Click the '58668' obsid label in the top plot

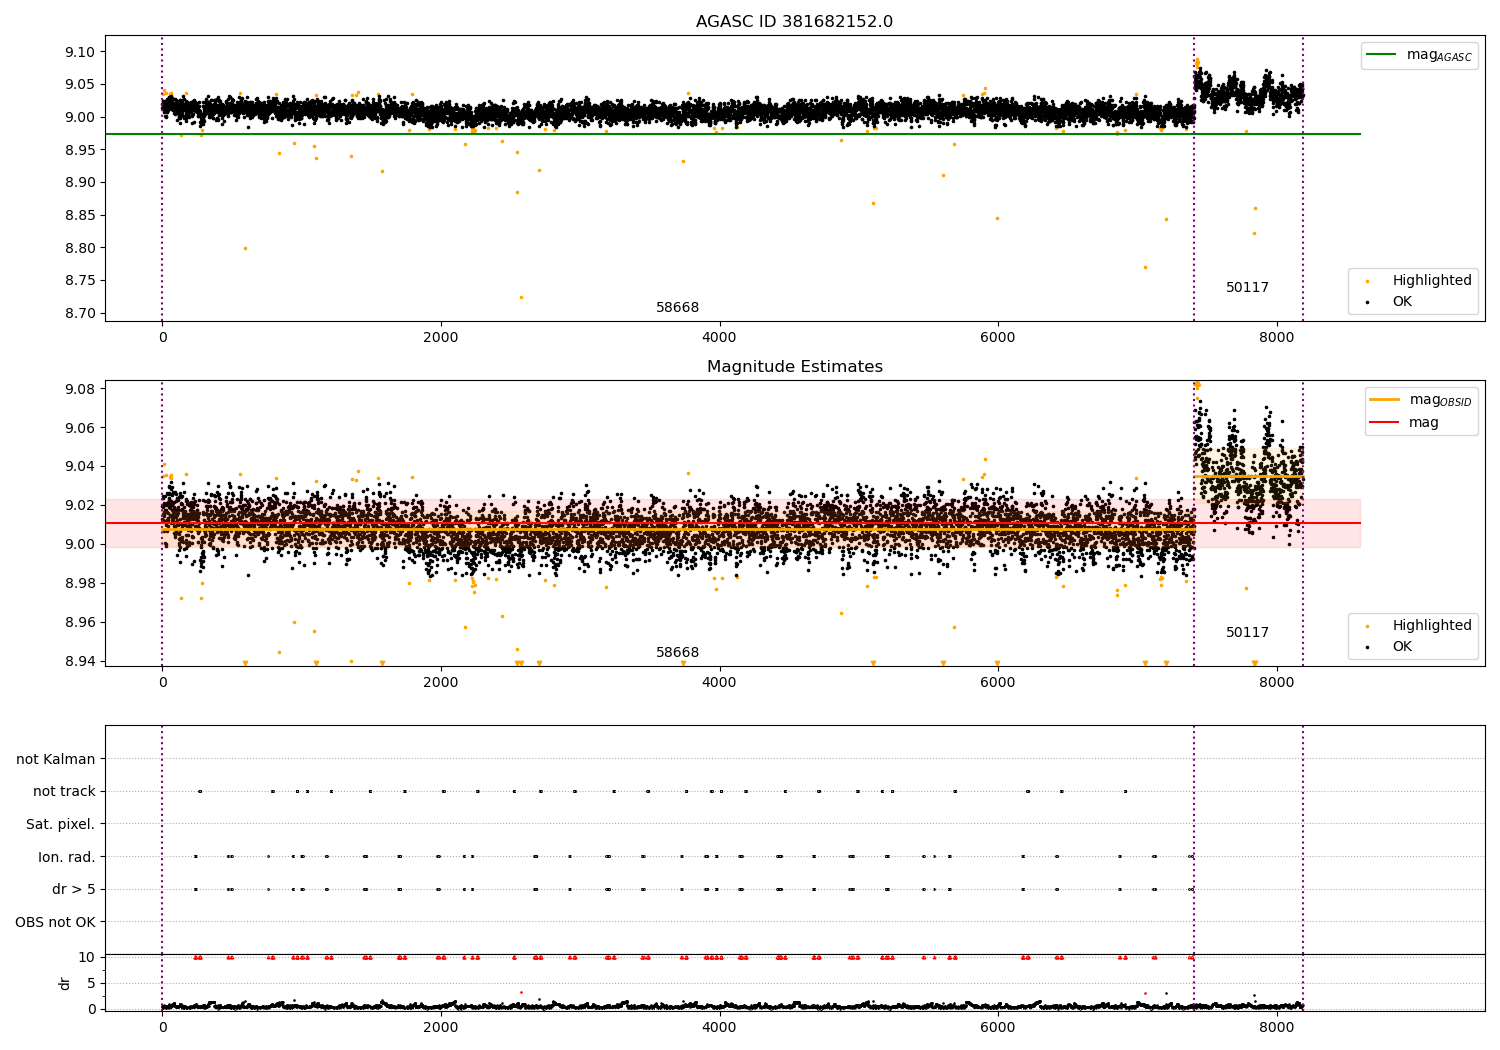(x=677, y=308)
